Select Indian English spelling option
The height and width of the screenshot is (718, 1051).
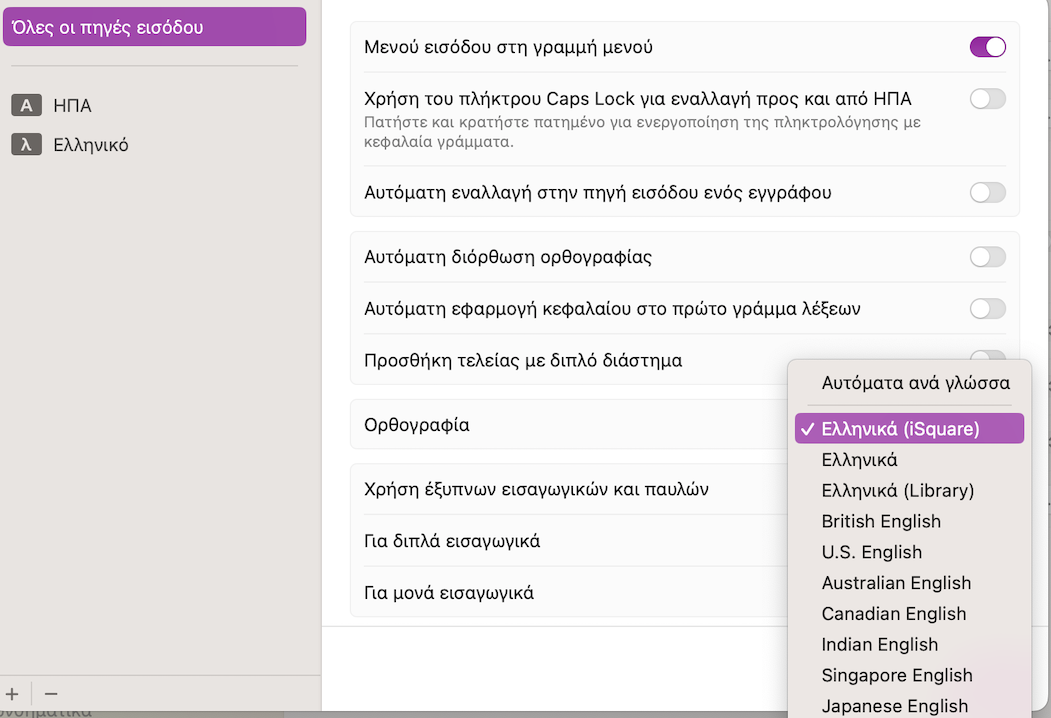coord(879,645)
